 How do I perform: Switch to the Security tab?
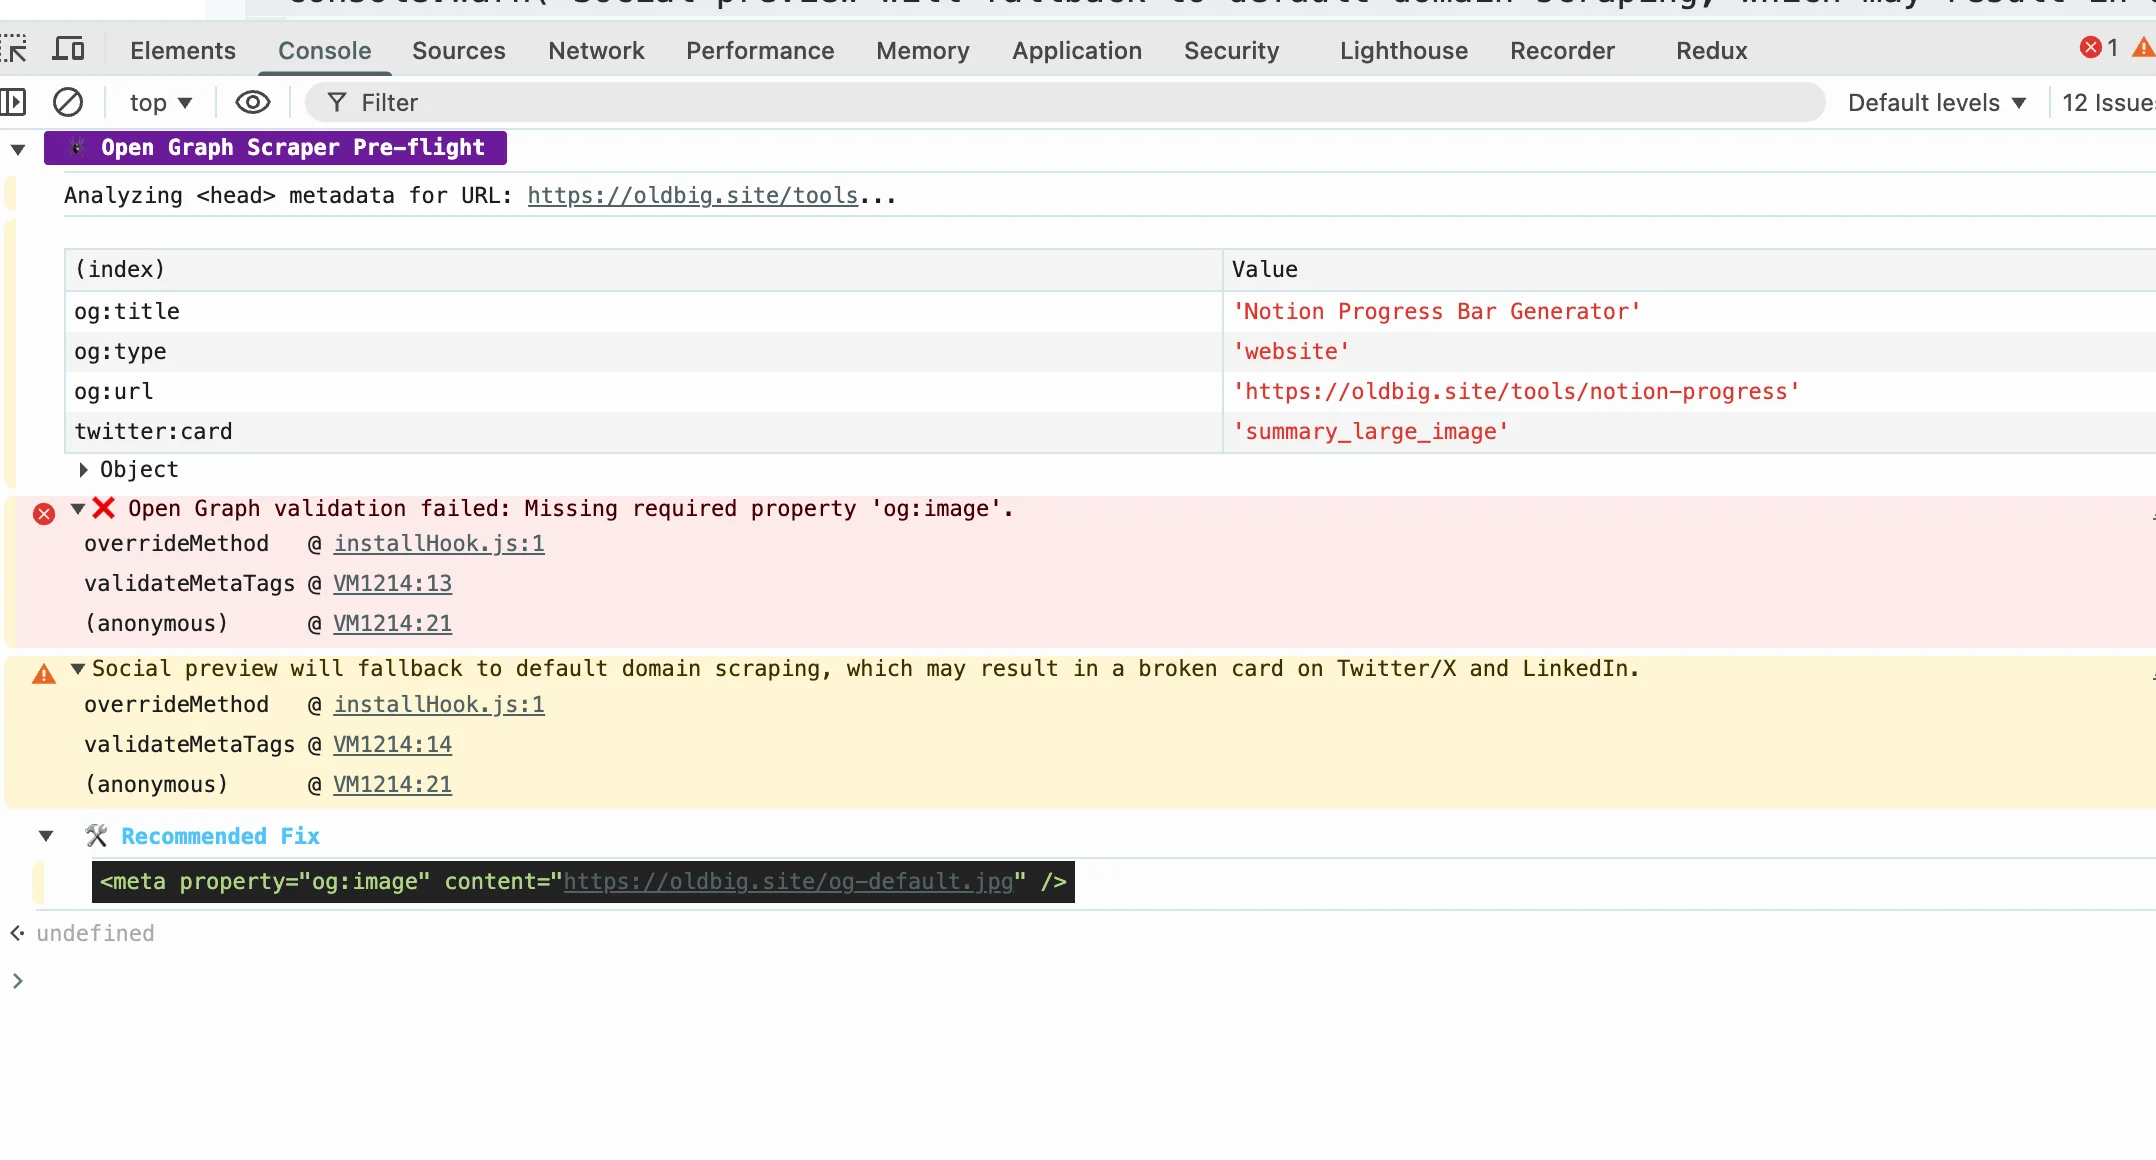tap(1231, 50)
